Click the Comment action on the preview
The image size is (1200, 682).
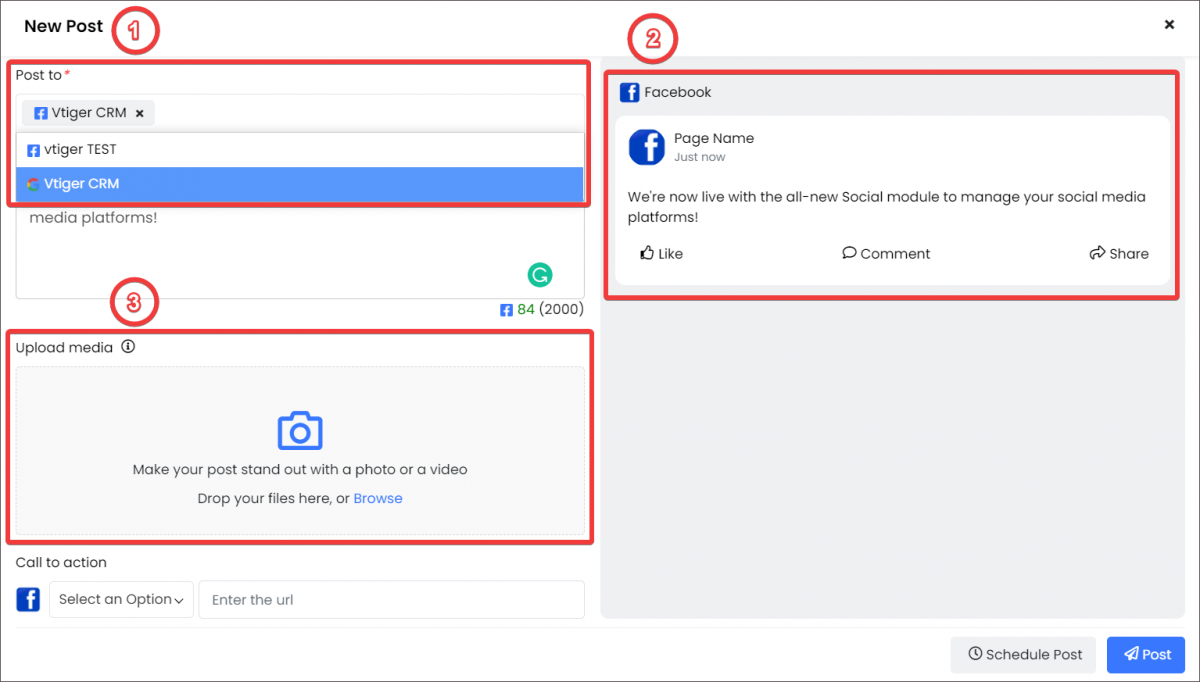(x=885, y=253)
